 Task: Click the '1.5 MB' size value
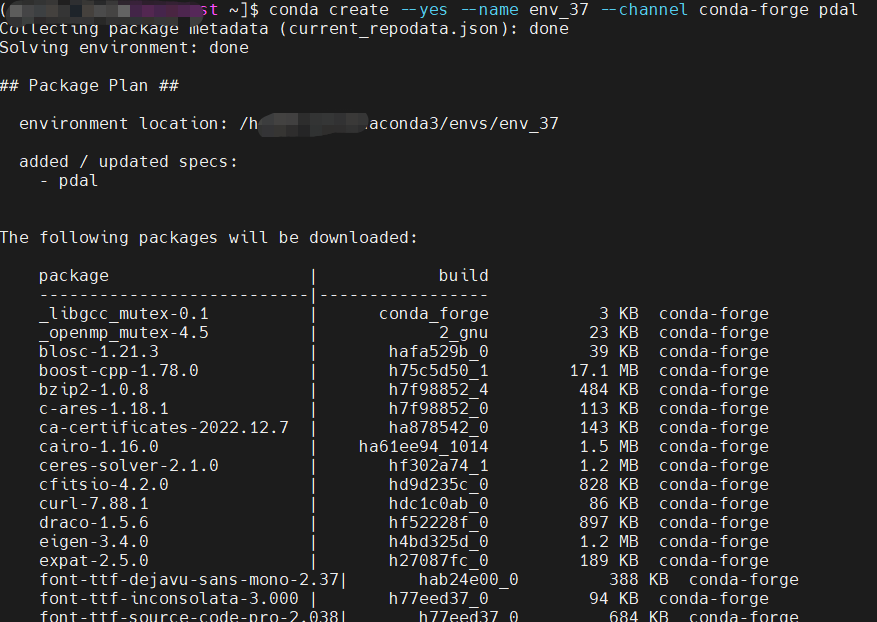[609, 447]
